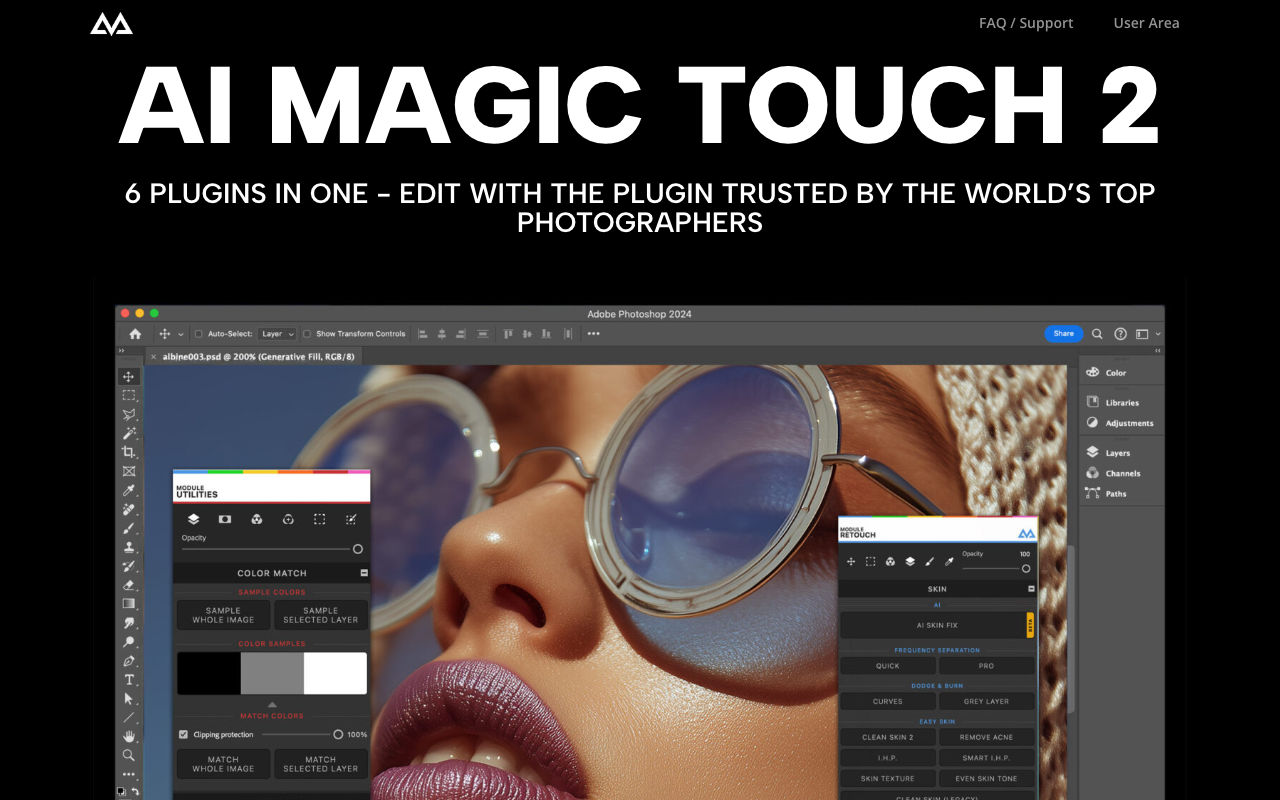The height and width of the screenshot is (800, 1280).
Task: Select the Move tool in the toolbar
Action: click(x=129, y=377)
